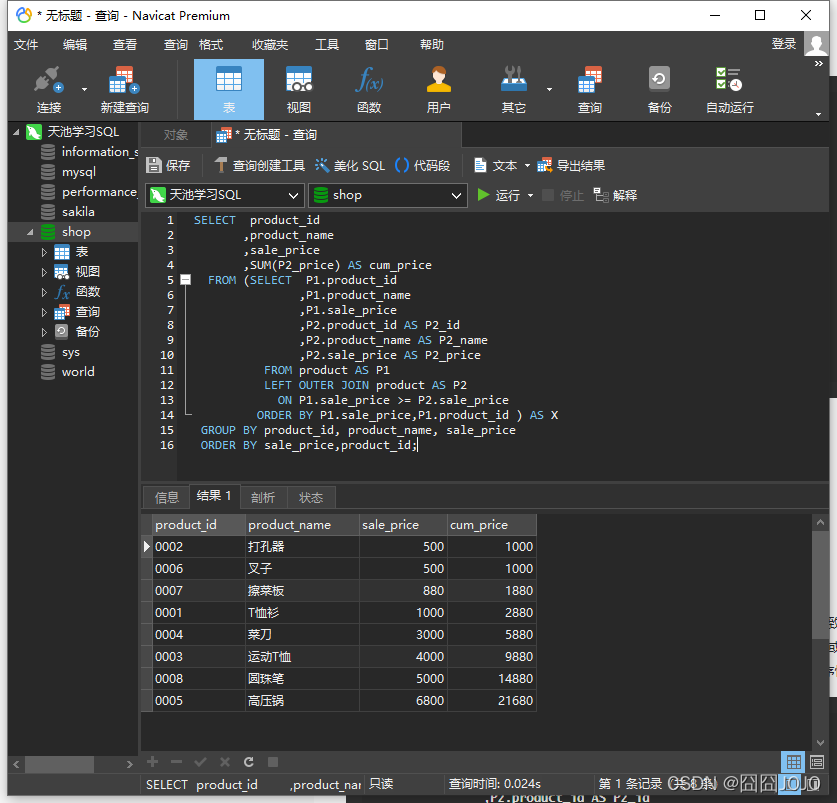Open the 视图 views toolbar icon
Image resolution: width=837 pixels, height=803 pixels.
(298, 89)
